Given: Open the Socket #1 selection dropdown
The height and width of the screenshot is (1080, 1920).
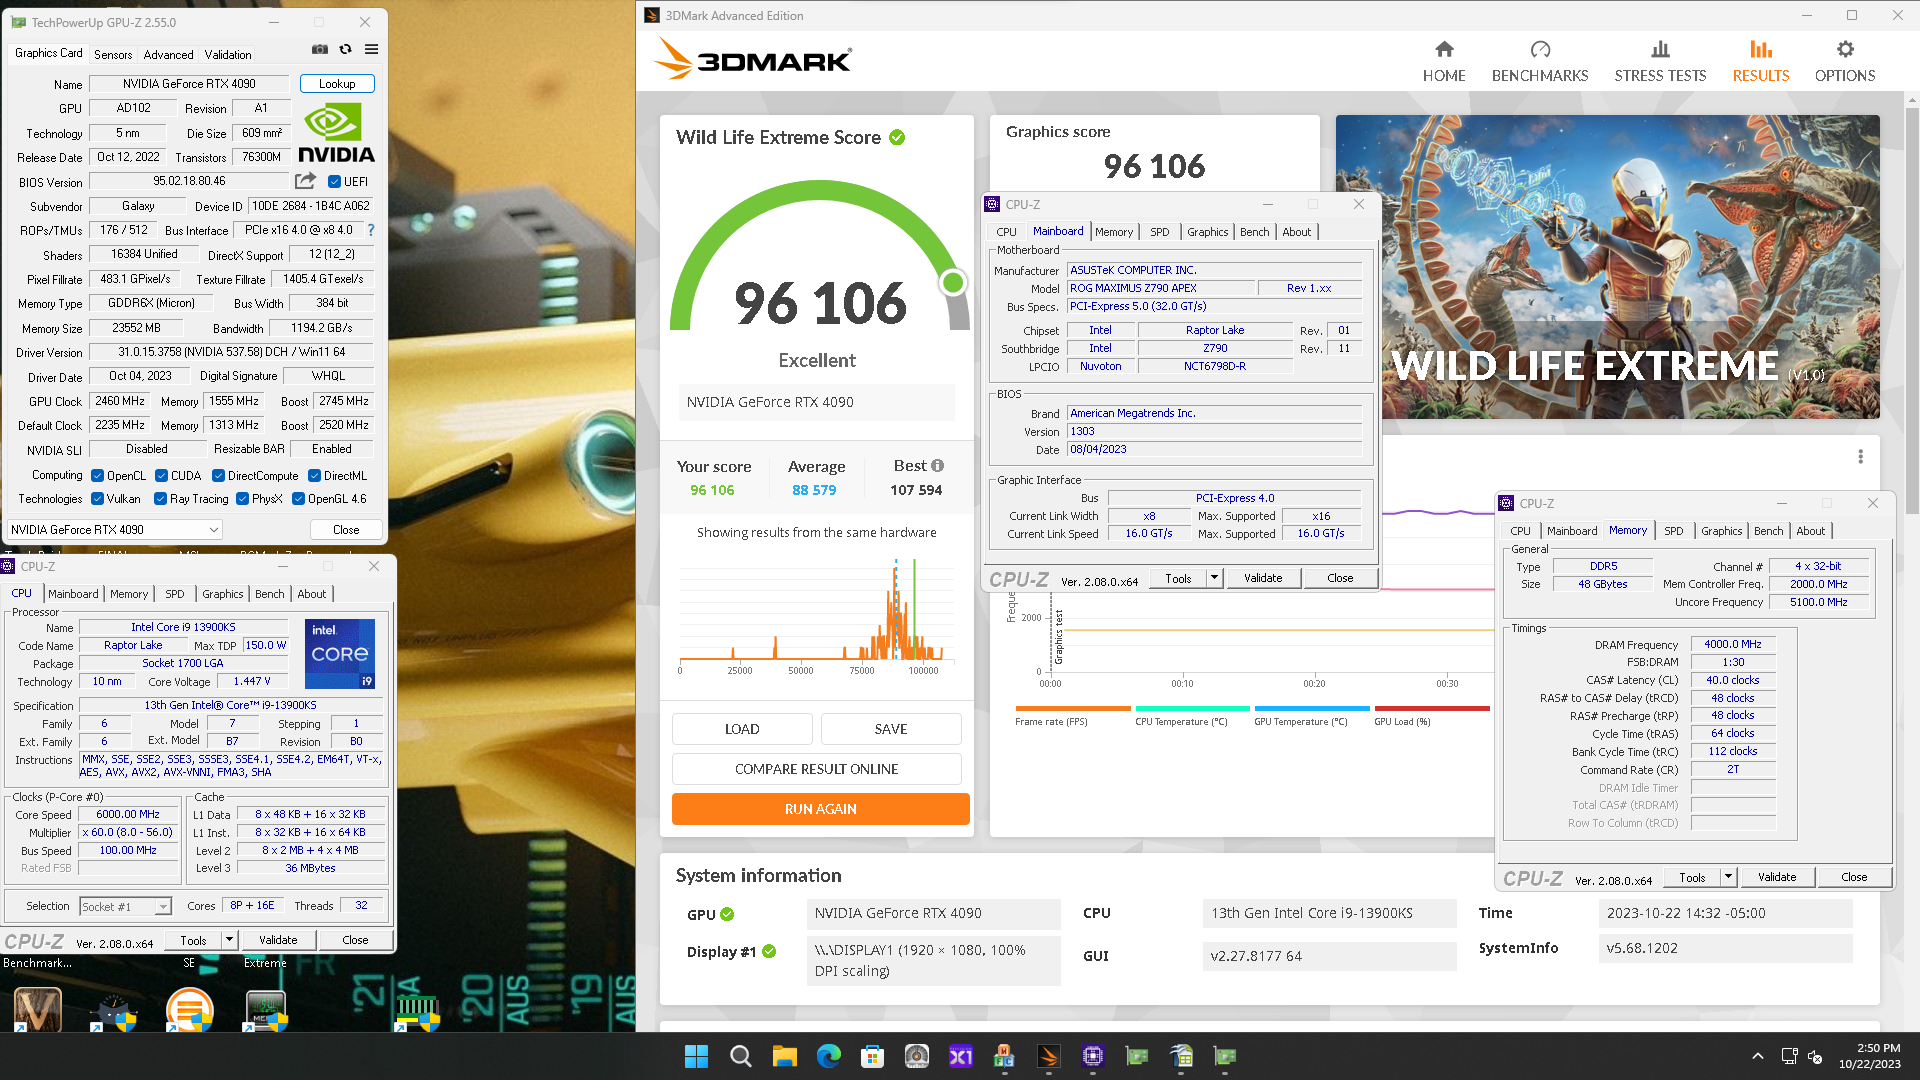Looking at the screenshot, I should (125, 906).
